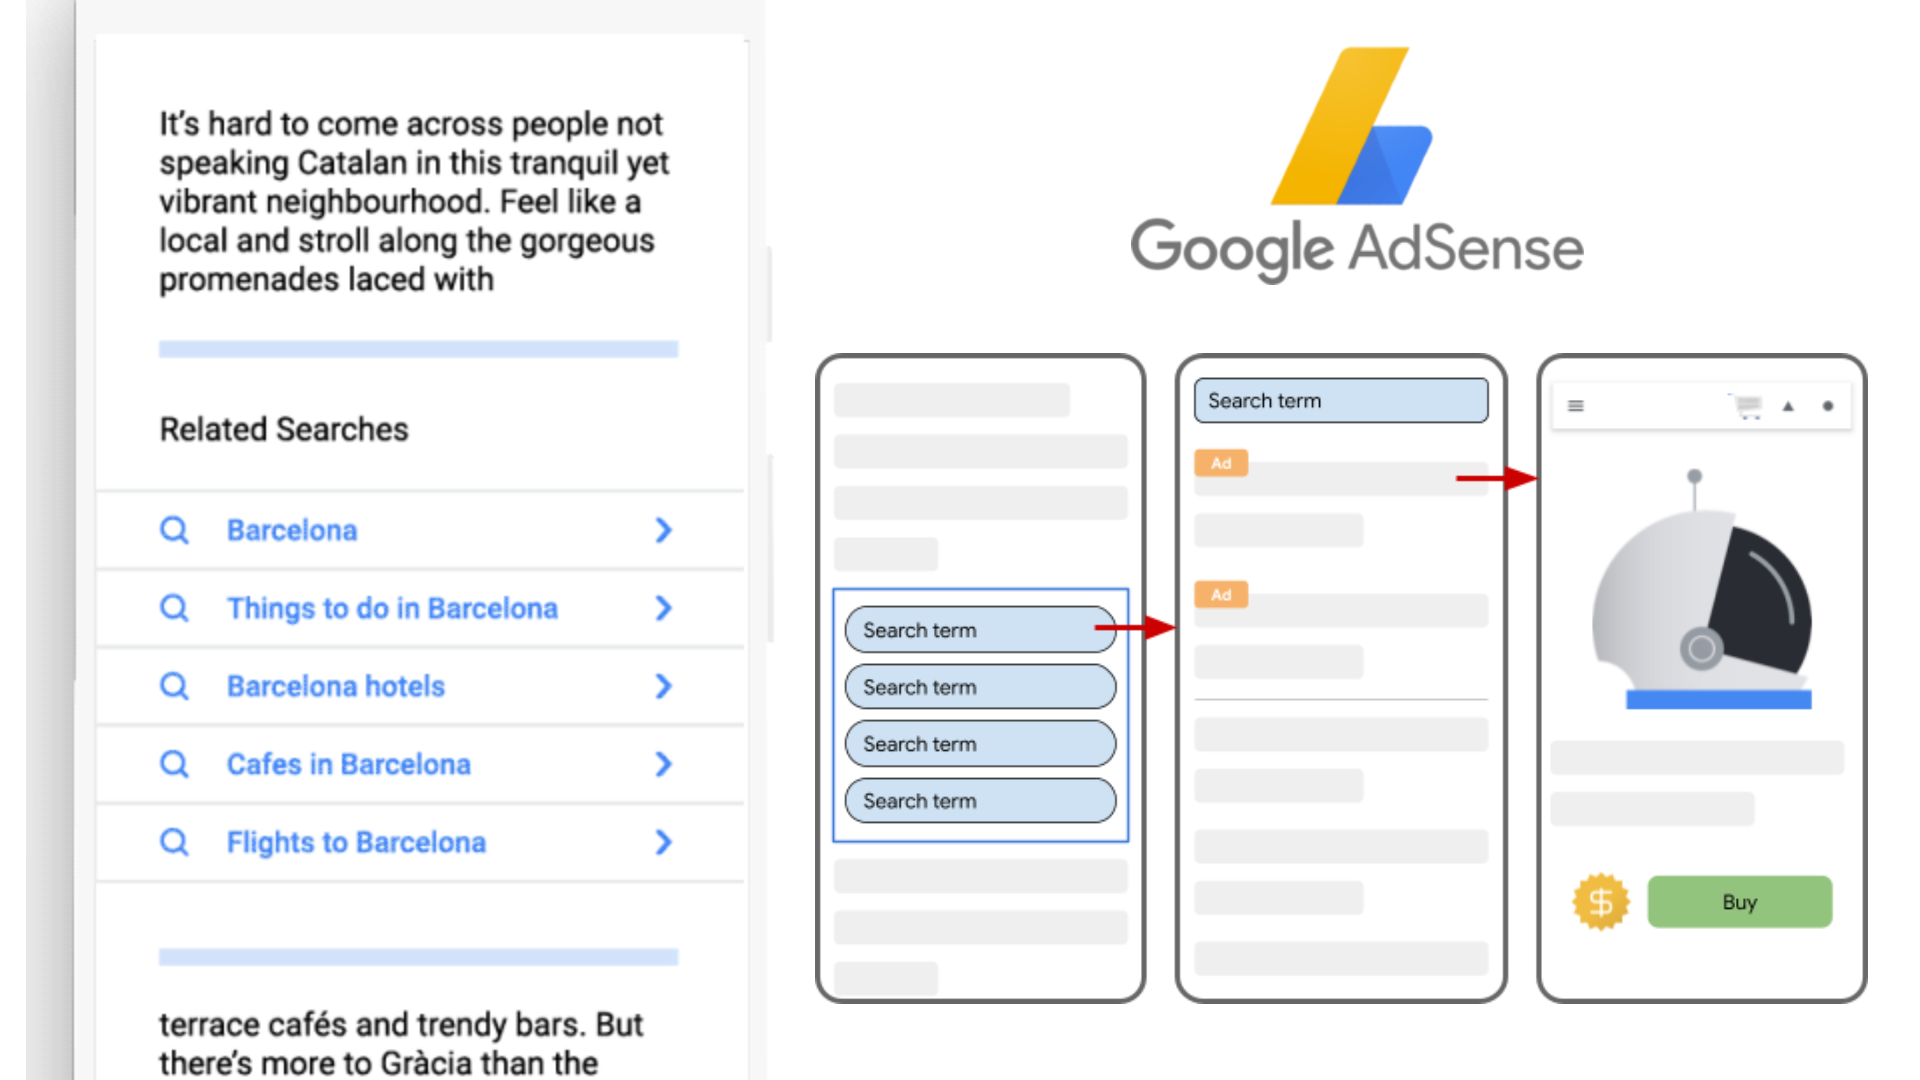Expand the Barcelona related search
This screenshot has height=1080, width=1920.
click(663, 530)
